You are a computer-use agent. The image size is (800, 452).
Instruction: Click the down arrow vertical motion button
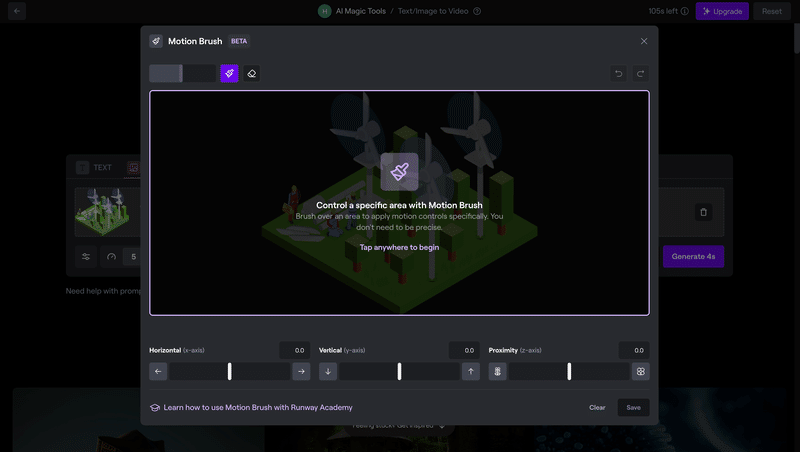pos(328,371)
